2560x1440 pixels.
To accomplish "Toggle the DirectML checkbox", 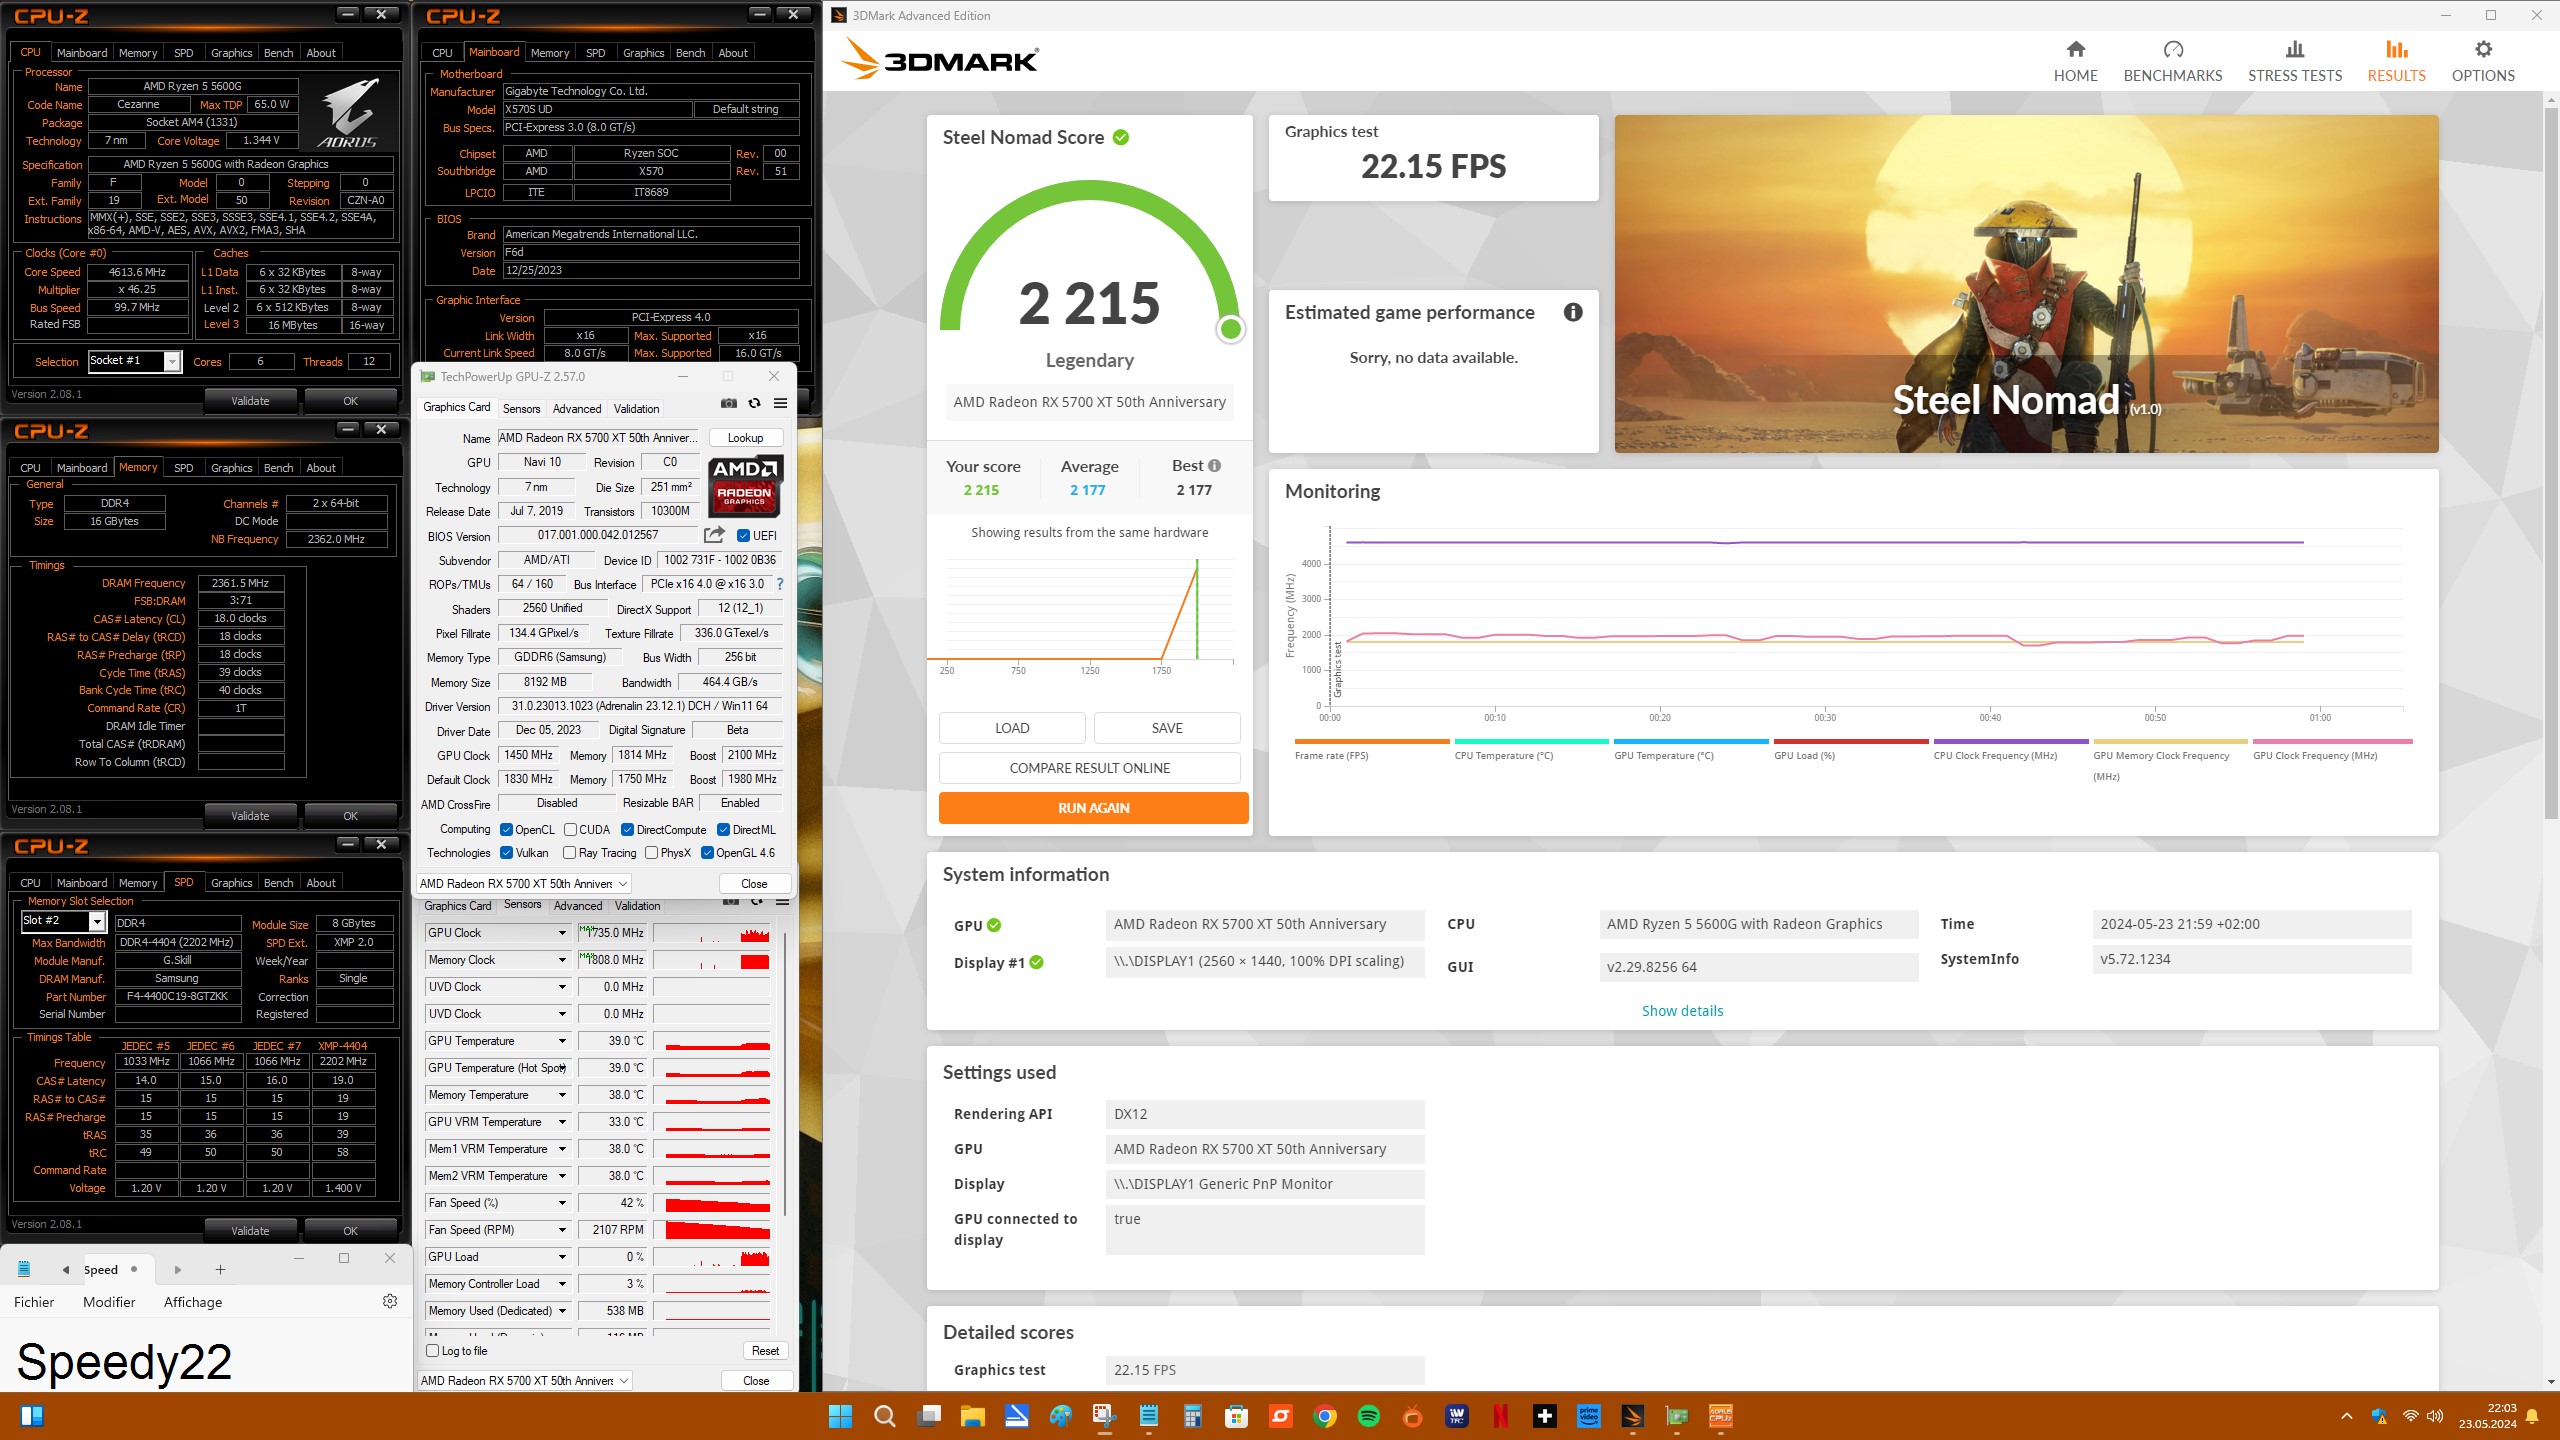I will tap(723, 830).
